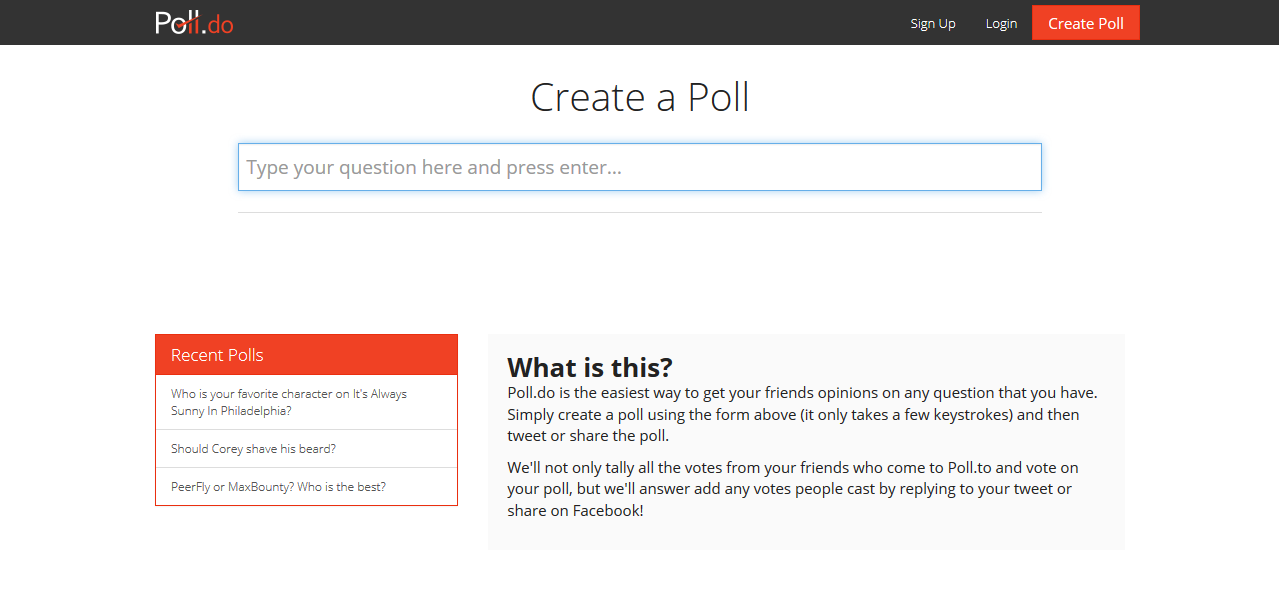Image resolution: width=1279 pixels, height=589 pixels.
Task: Open the Should Corey shave his beard poll
Action: (x=253, y=449)
